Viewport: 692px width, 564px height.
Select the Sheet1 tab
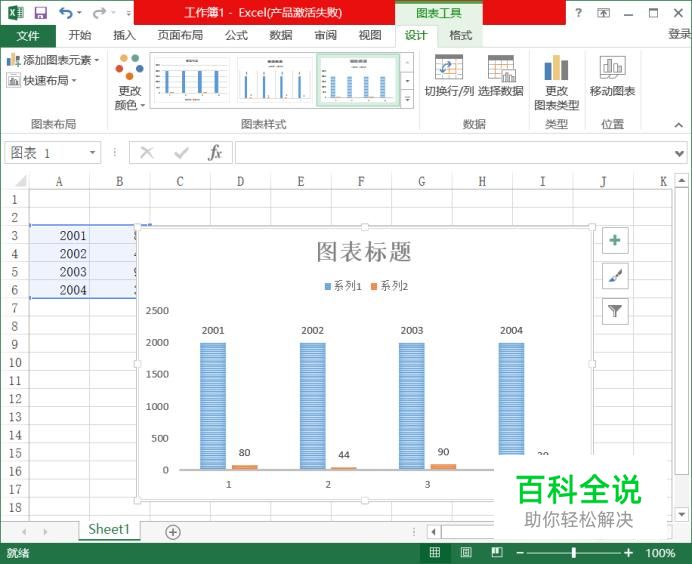[x=109, y=529]
